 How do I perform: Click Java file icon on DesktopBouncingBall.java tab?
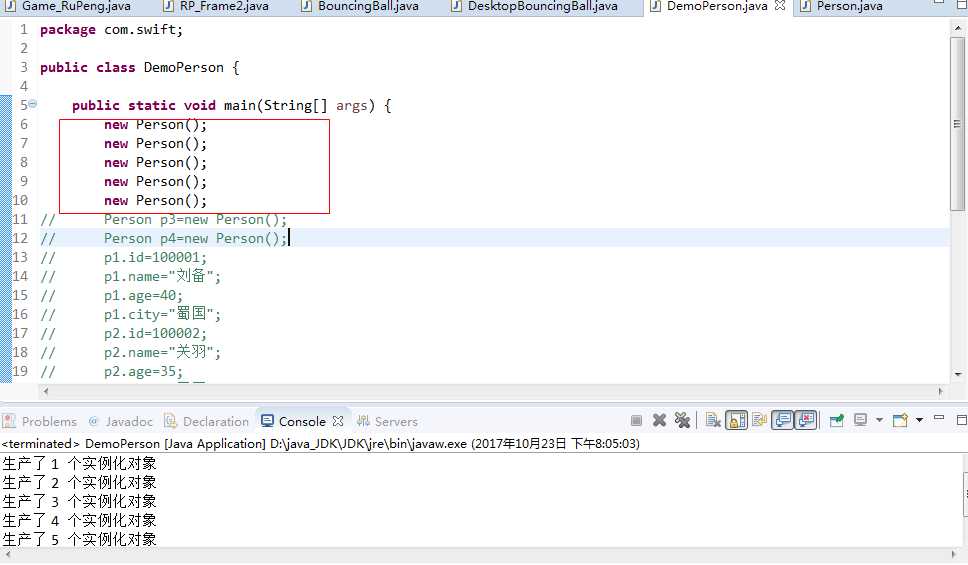click(x=456, y=6)
